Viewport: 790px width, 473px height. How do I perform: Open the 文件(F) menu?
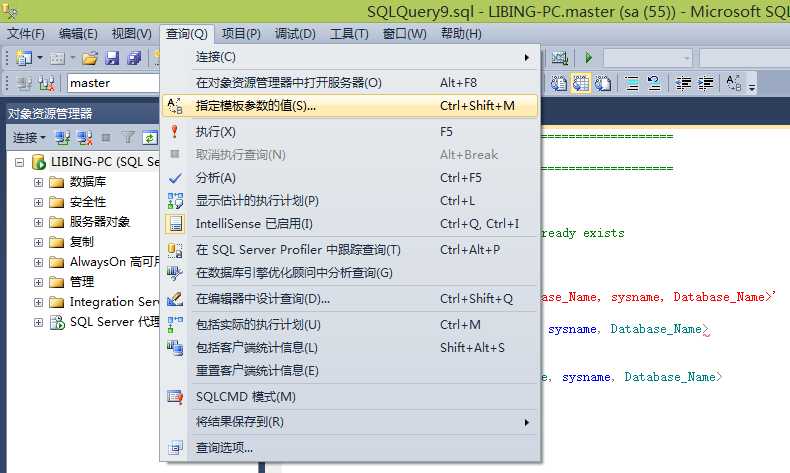pyautogui.click(x=26, y=34)
